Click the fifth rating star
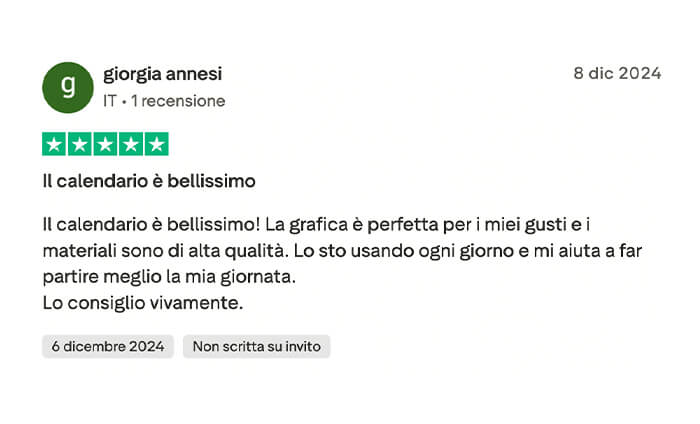 pyautogui.click(x=156, y=144)
